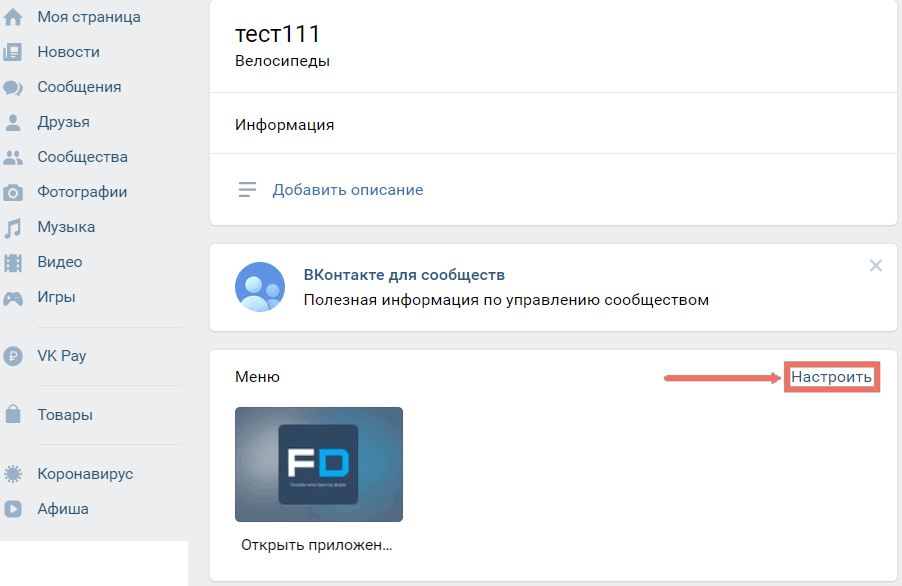Open the shopping bag icon for Товары
Screen dimensions: 902x586
click(13, 414)
